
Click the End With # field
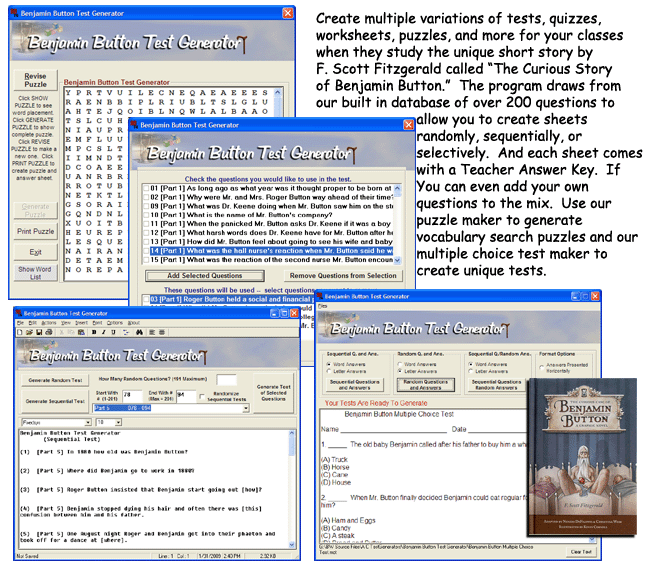tap(186, 396)
